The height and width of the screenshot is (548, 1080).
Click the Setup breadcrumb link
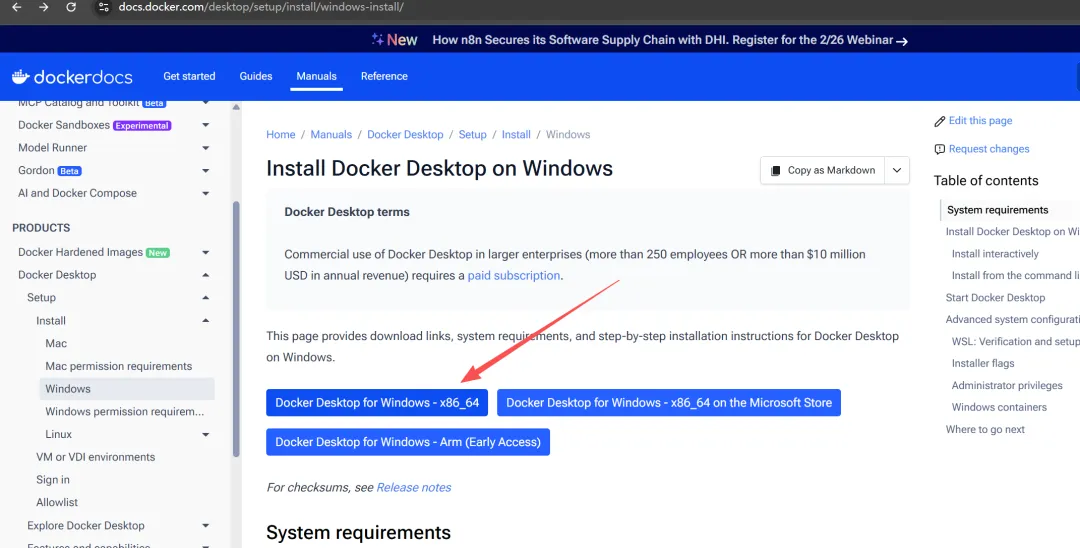coord(472,135)
